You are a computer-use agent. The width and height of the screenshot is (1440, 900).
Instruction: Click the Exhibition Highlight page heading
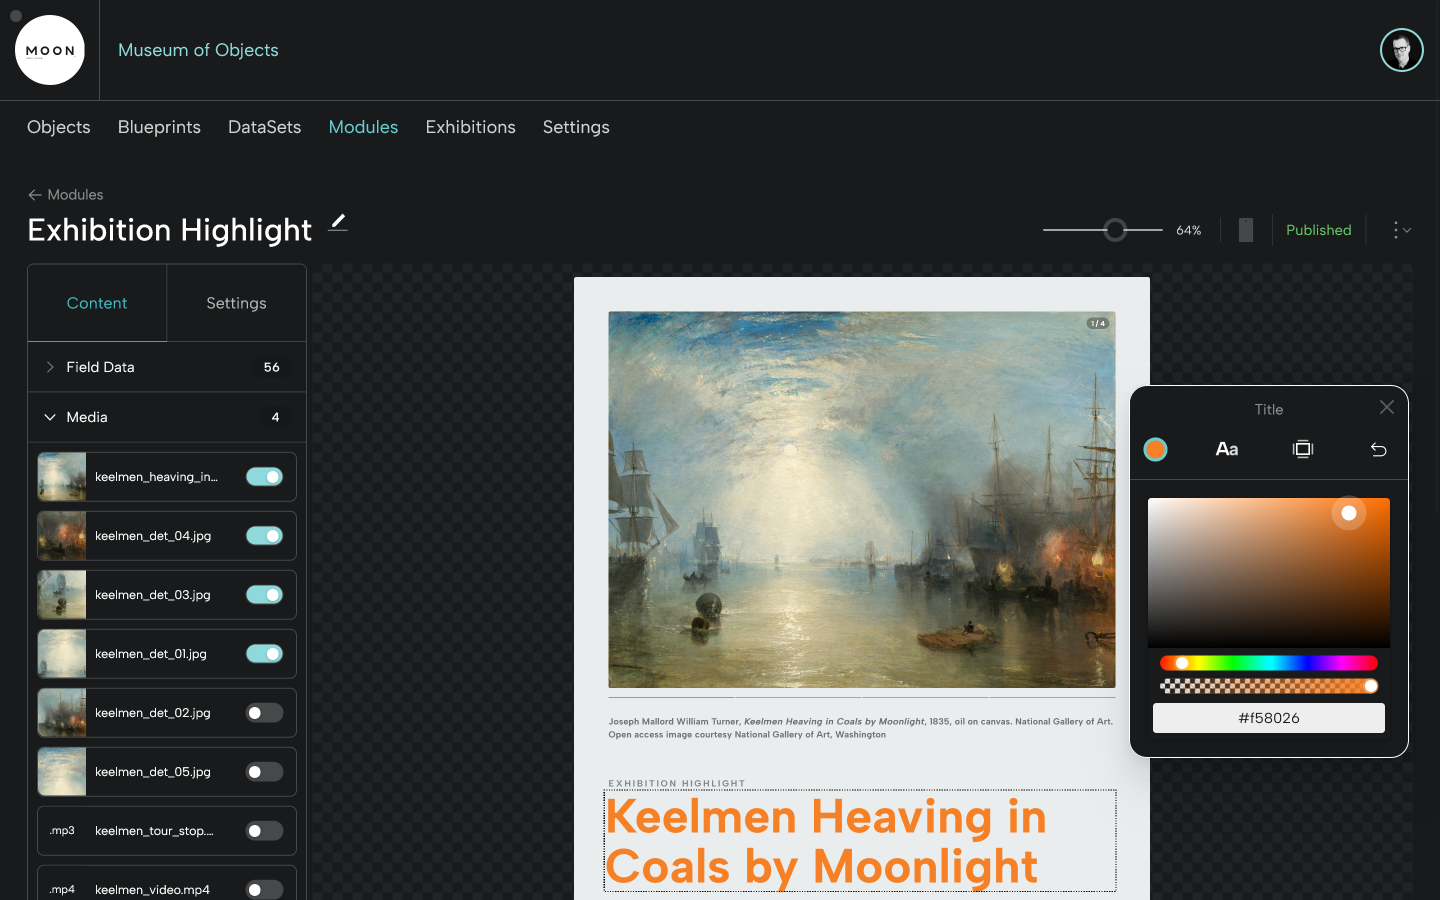click(170, 230)
